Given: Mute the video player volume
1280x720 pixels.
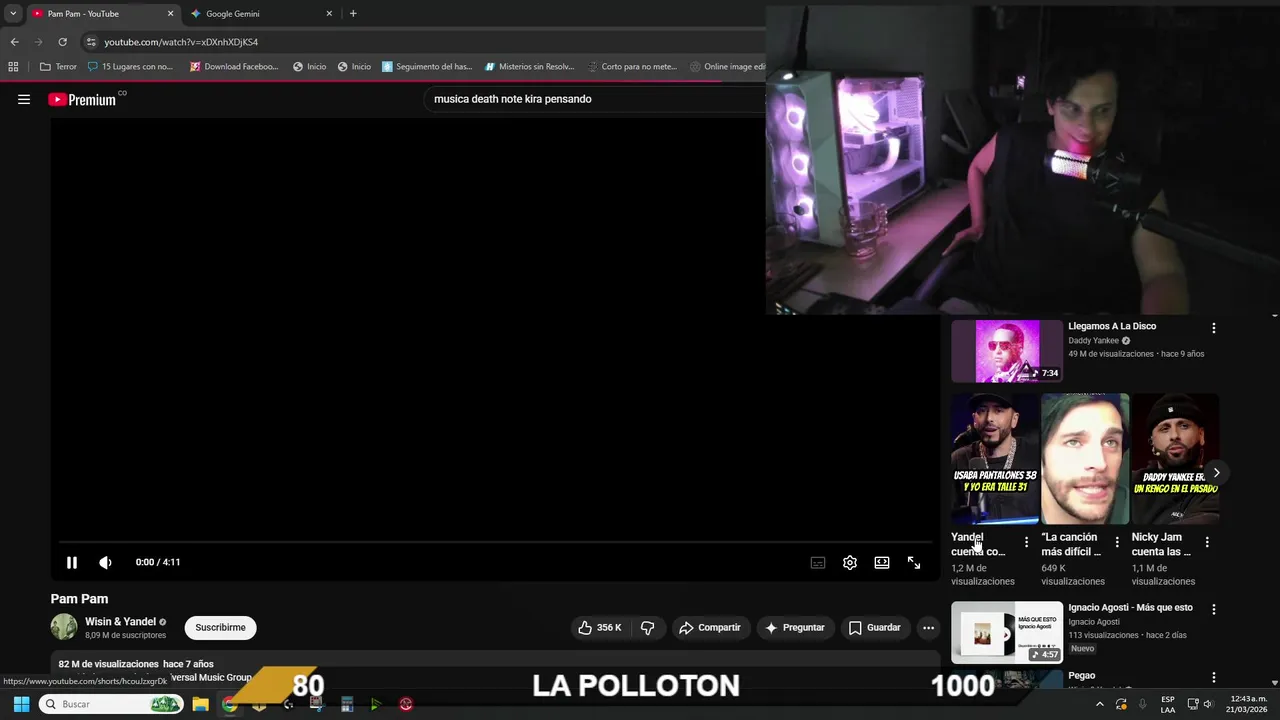Looking at the screenshot, I should [105, 562].
